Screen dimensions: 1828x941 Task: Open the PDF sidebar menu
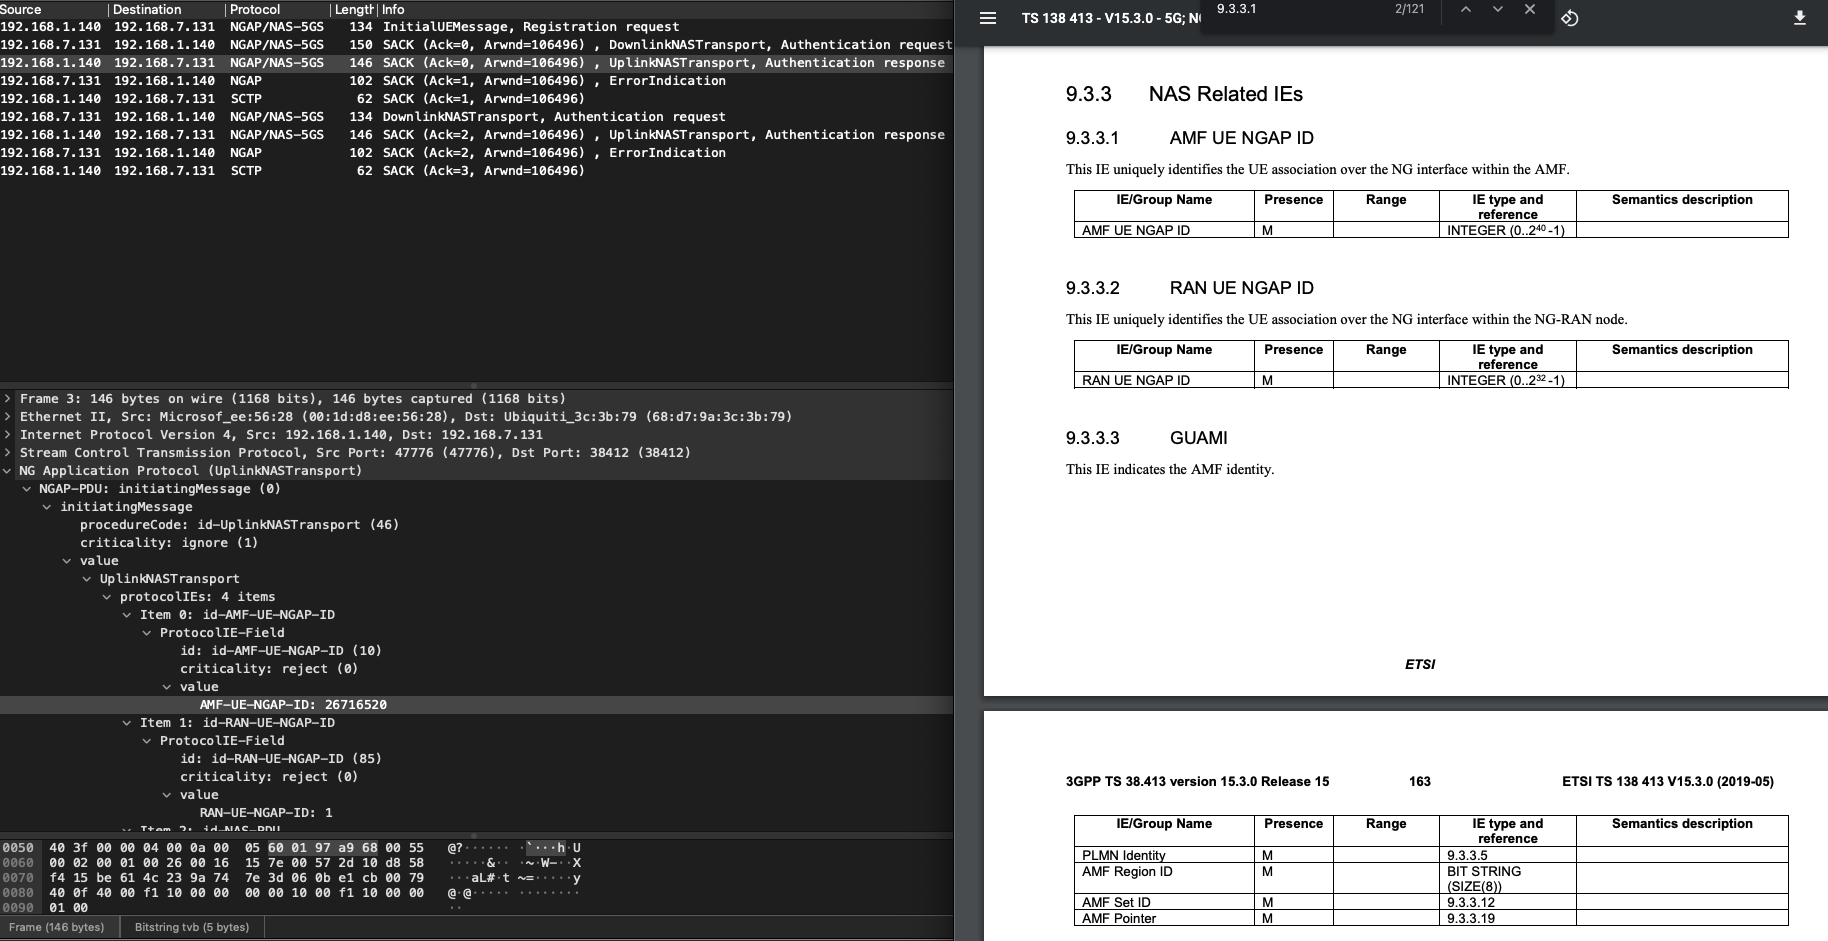pos(986,17)
